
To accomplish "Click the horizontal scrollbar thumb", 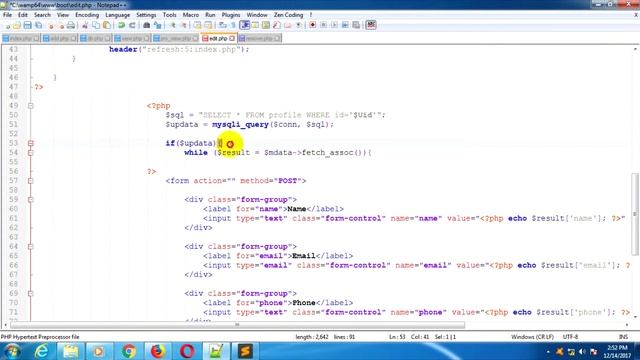I will (238, 325).
